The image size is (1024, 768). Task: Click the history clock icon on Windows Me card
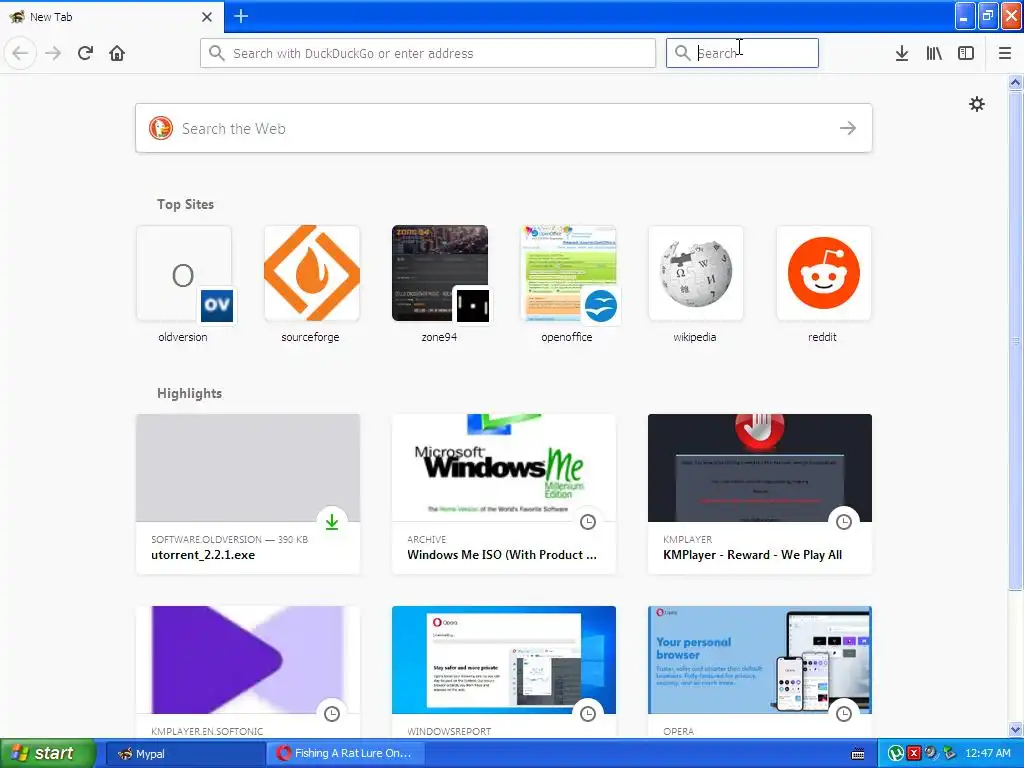[x=588, y=522]
